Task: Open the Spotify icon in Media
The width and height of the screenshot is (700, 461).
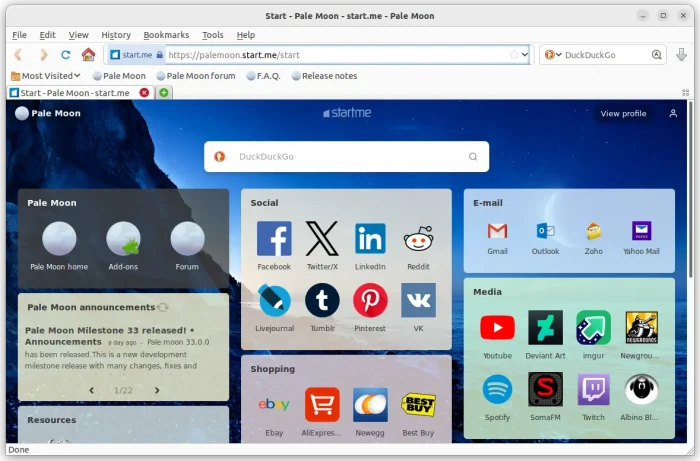Action: point(497,389)
